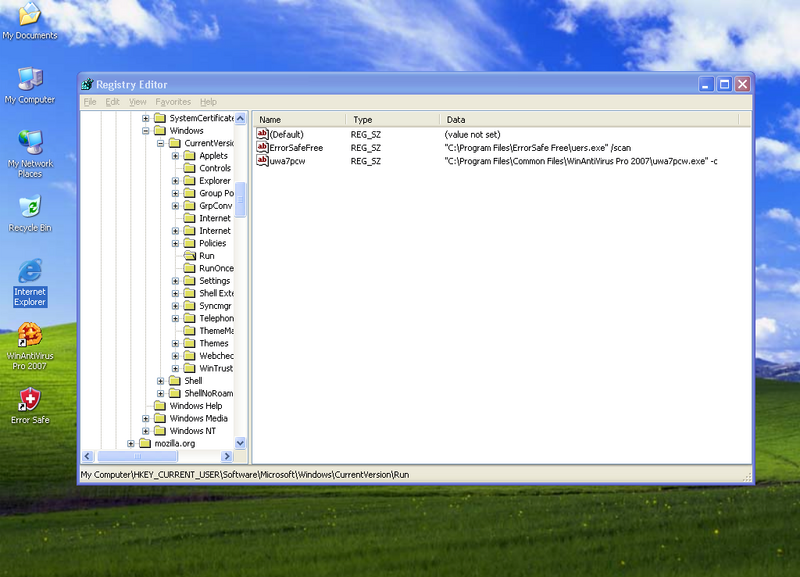
Task: Collapse the Windows key above CurrentVersion
Action: (x=145, y=131)
